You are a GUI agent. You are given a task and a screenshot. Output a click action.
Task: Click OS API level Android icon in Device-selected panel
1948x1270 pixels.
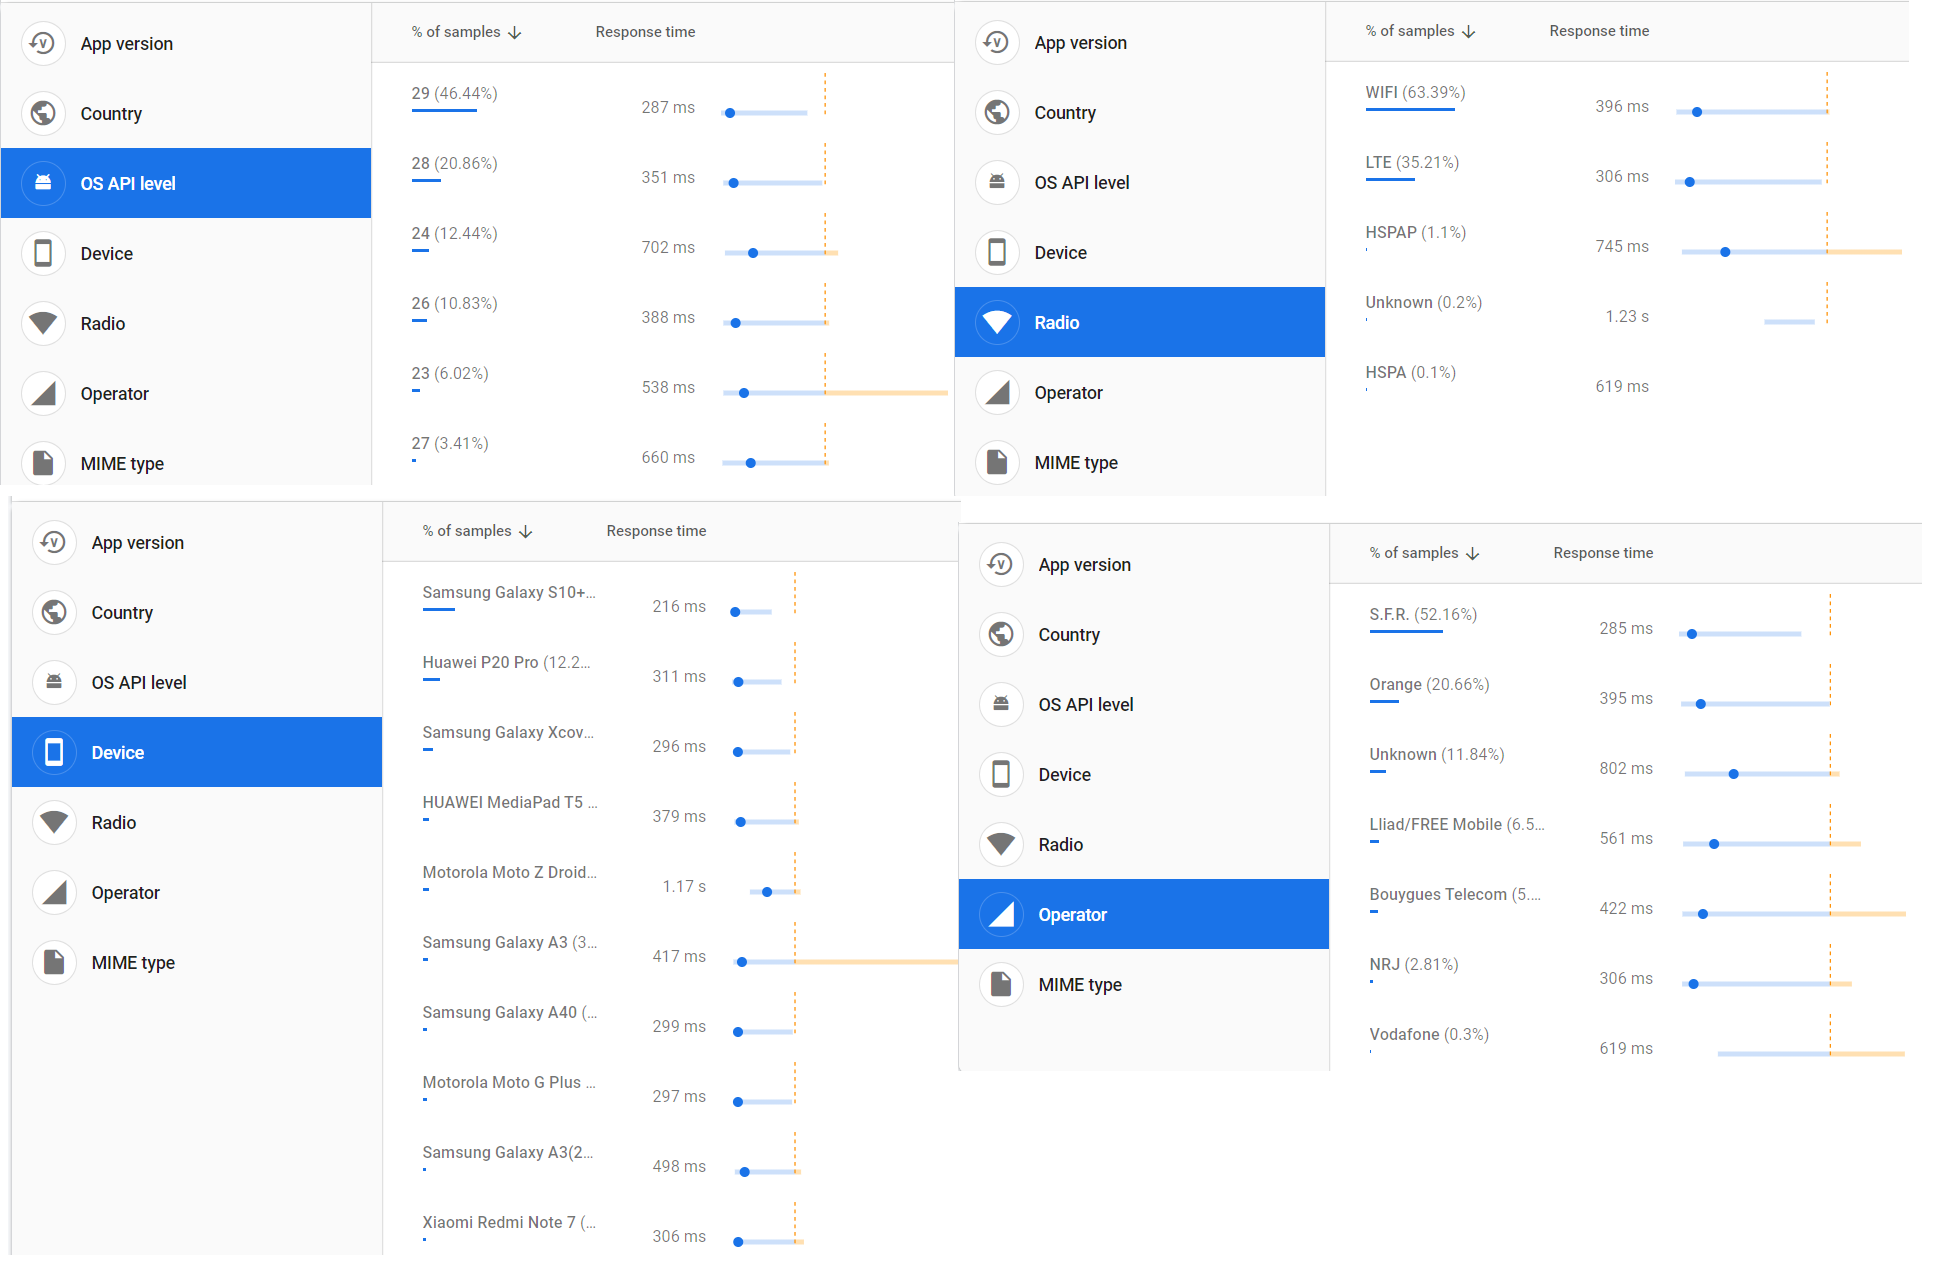[54, 682]
